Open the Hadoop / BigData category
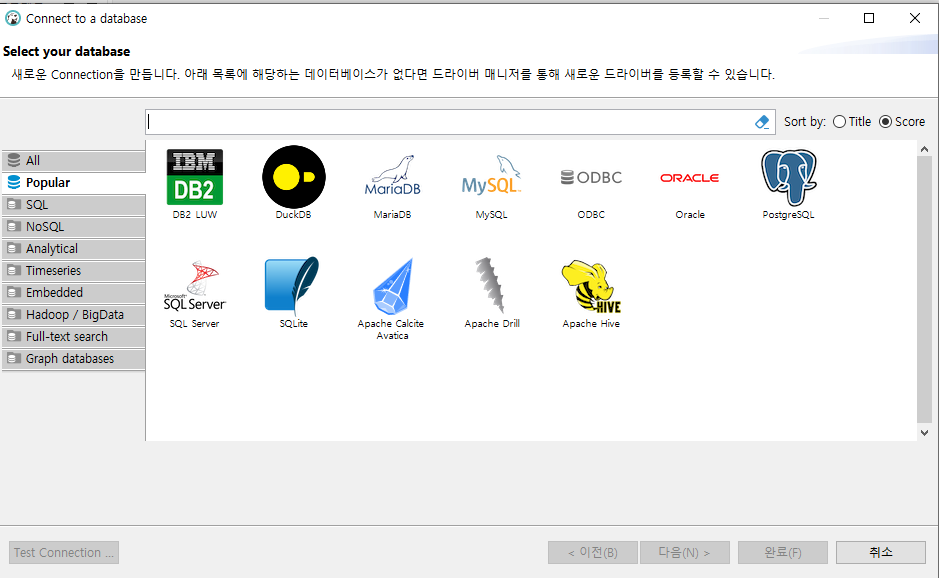Viewport: 939px width, 578px height. [74, 315]
